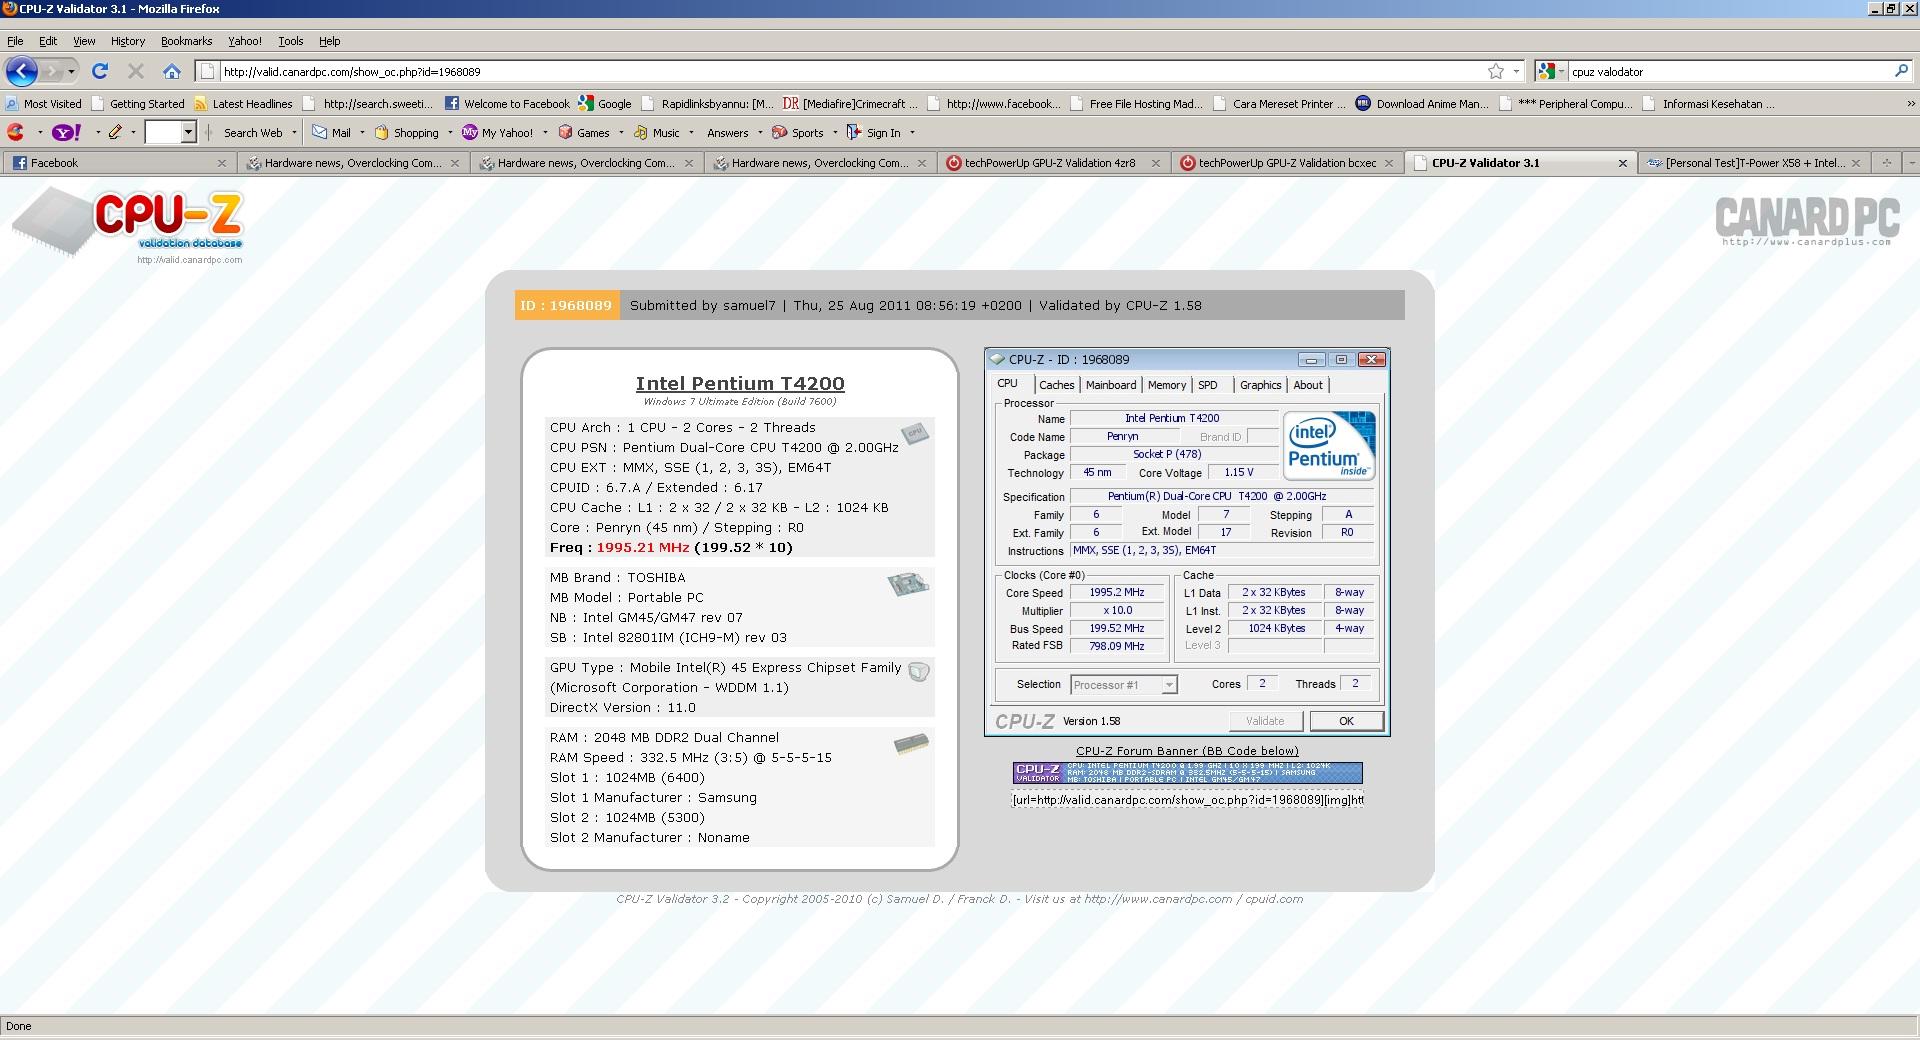Open the URL bar history dropdown arrow
Image resolution: width=1920 pixels, height=1040 pixels.
[x=1517, y=71]
